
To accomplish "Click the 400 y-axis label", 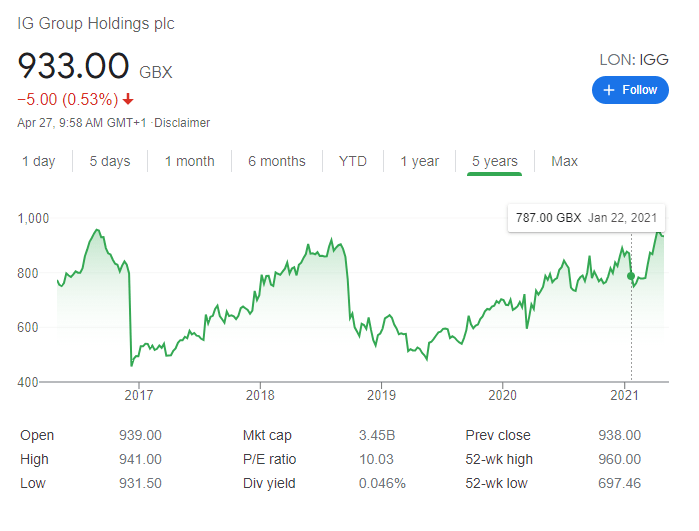I will click(x=28, y=382).
